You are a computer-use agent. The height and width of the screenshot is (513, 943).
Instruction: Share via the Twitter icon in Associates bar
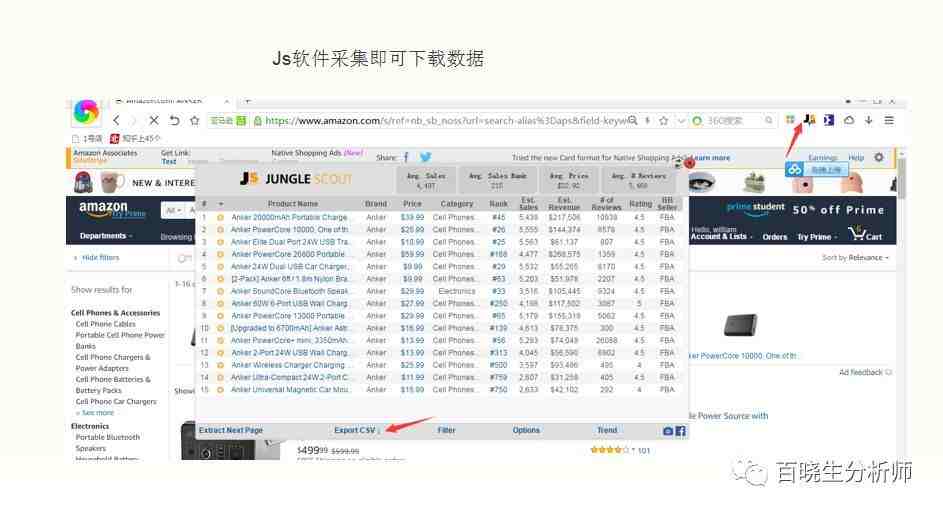(426, 157)
